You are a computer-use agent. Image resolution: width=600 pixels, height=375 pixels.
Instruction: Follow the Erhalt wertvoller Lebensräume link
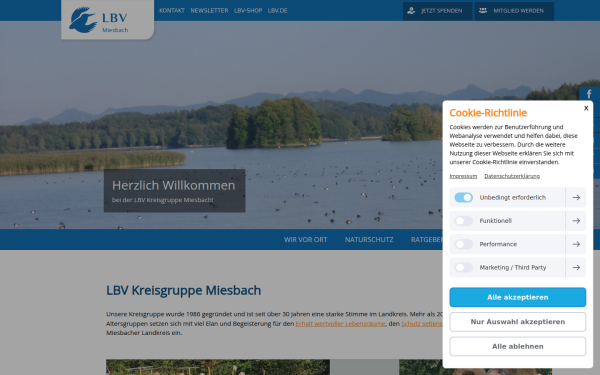(x=340, y=323)
